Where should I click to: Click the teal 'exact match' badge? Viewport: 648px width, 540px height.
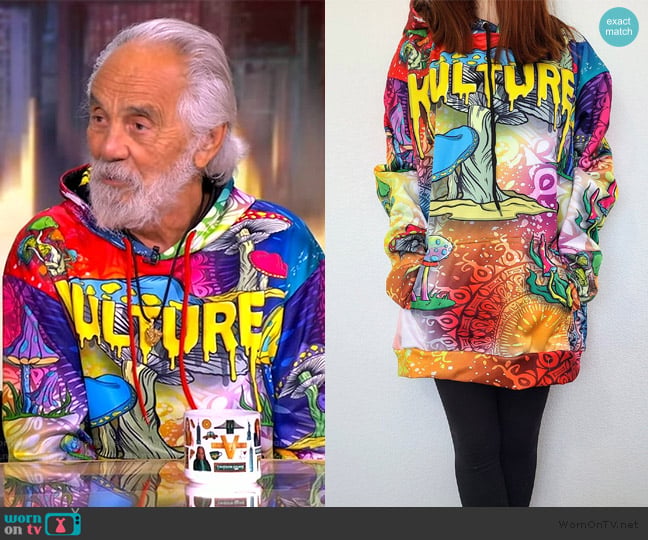pyautogui.click(x=619, y=26)
